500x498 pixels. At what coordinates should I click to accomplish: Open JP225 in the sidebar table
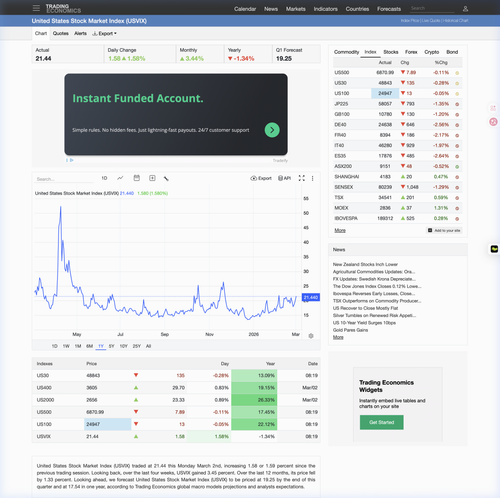(341, 104)
